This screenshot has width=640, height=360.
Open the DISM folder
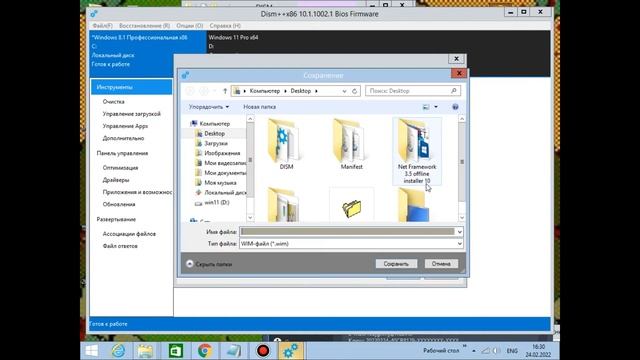[x=286, y=144]
